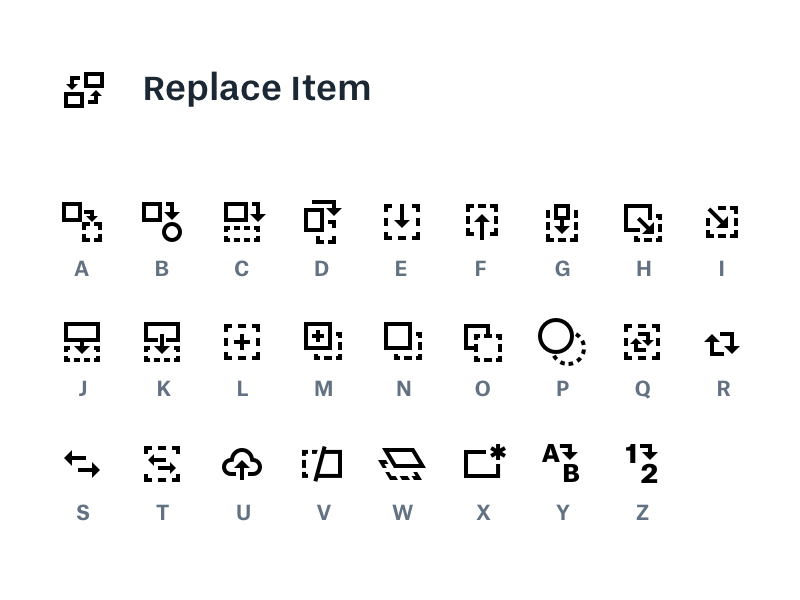Click the letter label M

coord(323,389)
